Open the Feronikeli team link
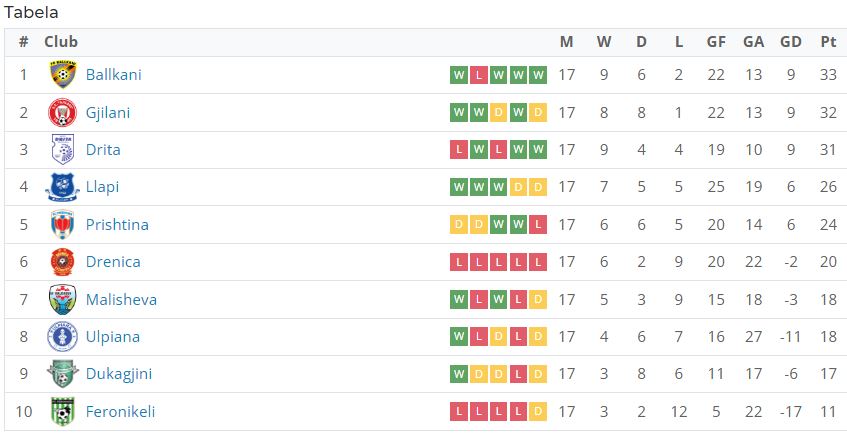 pos(120,411)
